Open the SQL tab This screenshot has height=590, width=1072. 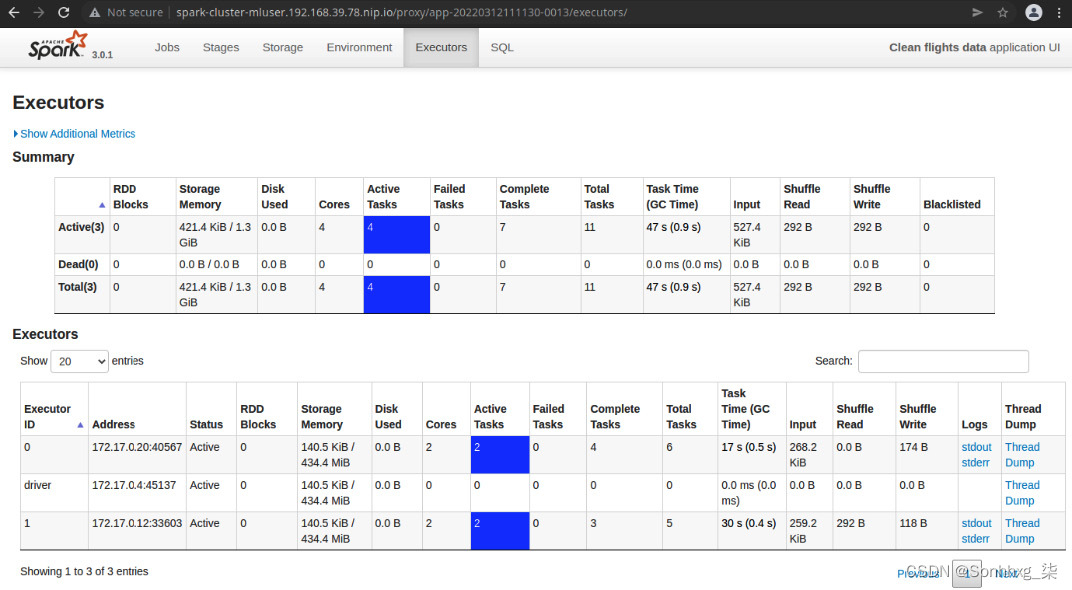click(502, 47)
